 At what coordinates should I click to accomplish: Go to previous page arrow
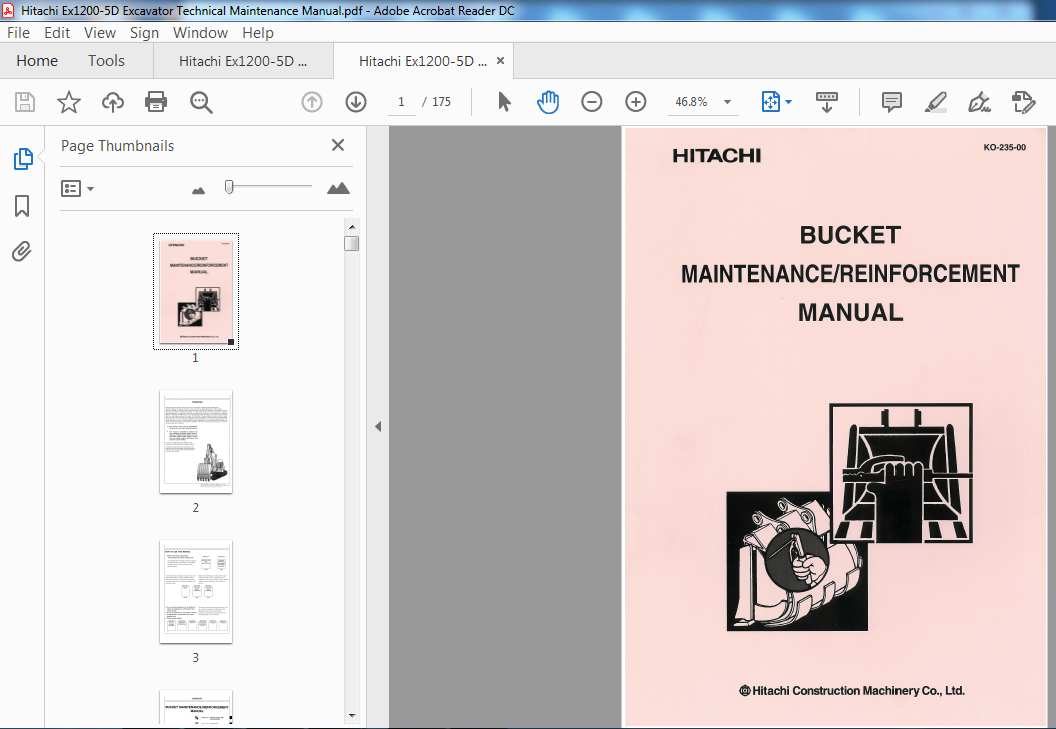point(312,102)
